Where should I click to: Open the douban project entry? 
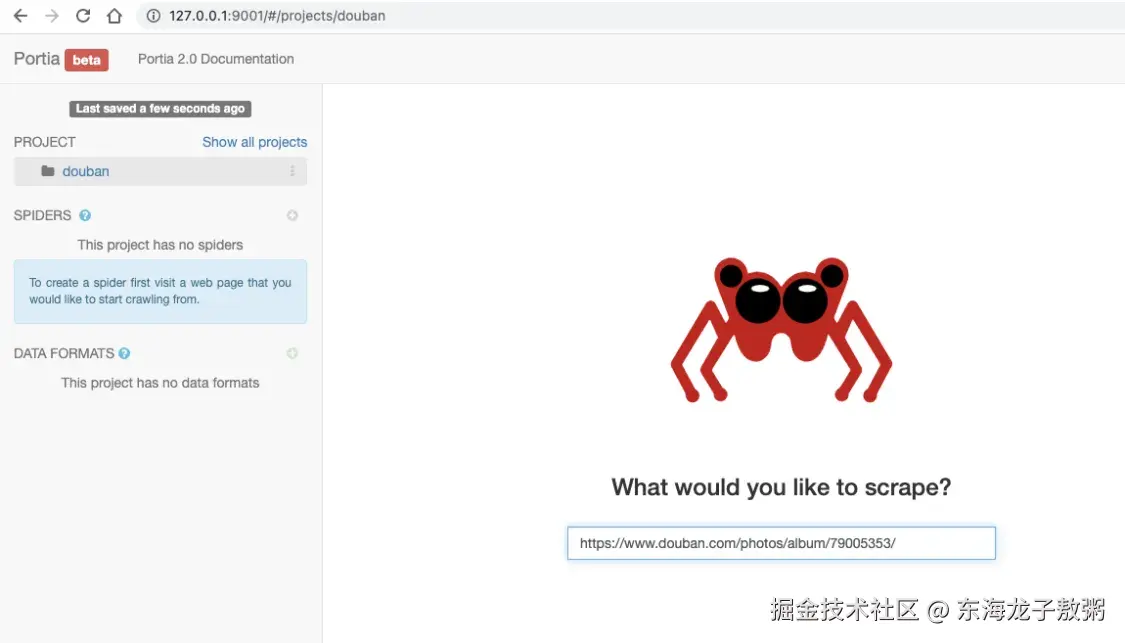[x=85, y=172]
